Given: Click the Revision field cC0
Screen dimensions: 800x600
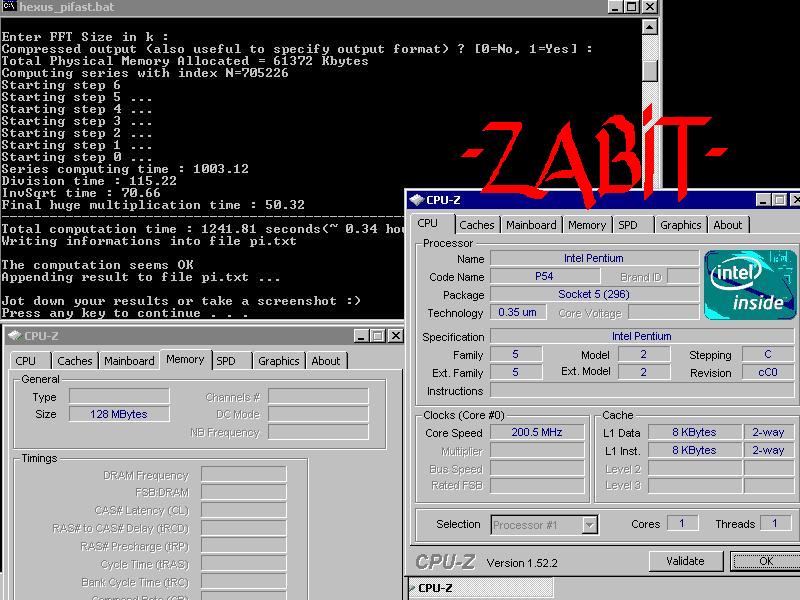Looking at the screenshot, I should [768, 372].
